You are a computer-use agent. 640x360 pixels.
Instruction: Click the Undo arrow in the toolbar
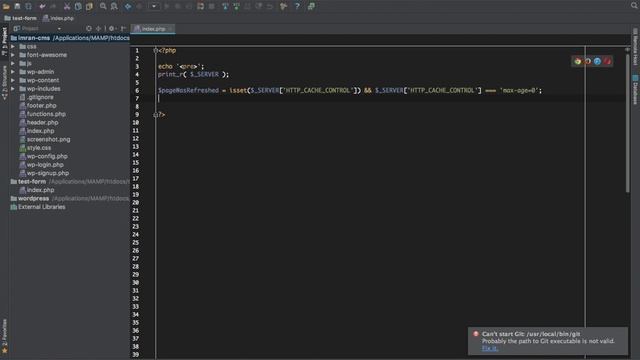pyautogui.click(x=42, y=6)
